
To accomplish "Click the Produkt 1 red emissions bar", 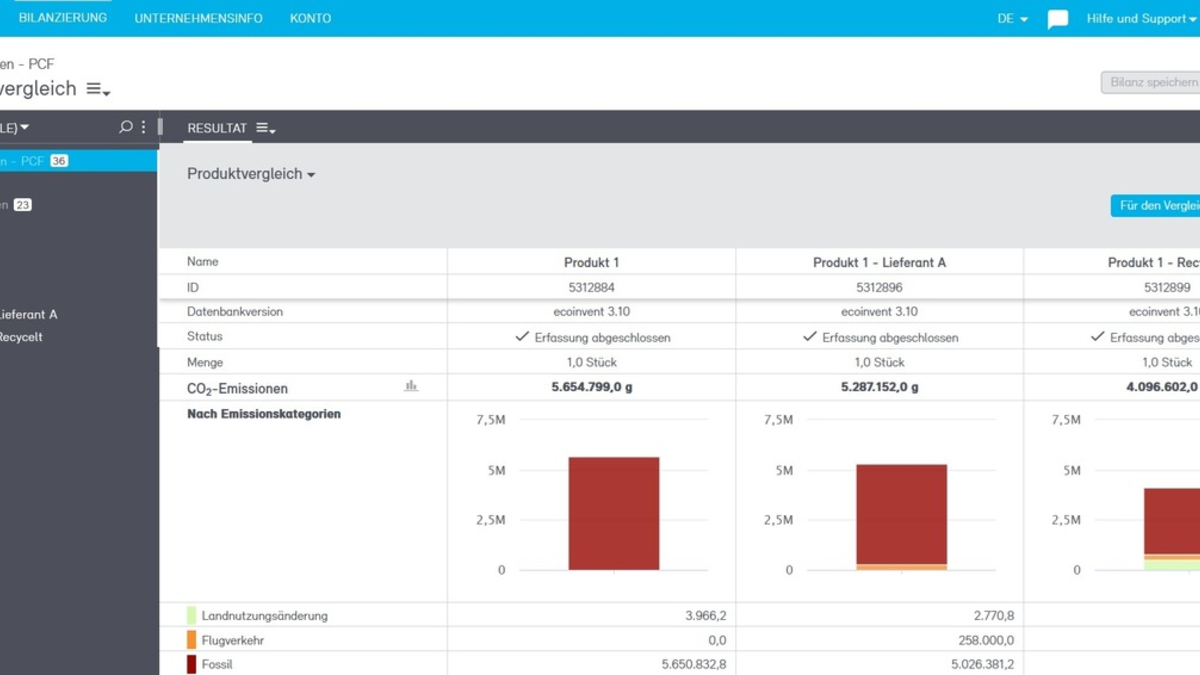I will (x=613, y=513).
